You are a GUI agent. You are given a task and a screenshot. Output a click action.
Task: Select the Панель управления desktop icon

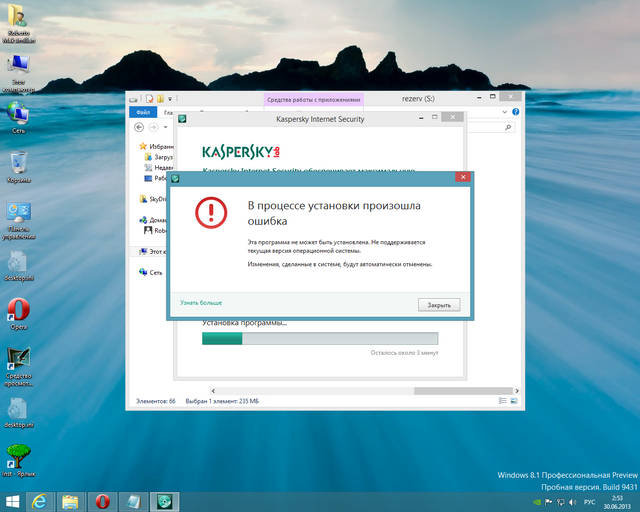(x=18, y=220)
